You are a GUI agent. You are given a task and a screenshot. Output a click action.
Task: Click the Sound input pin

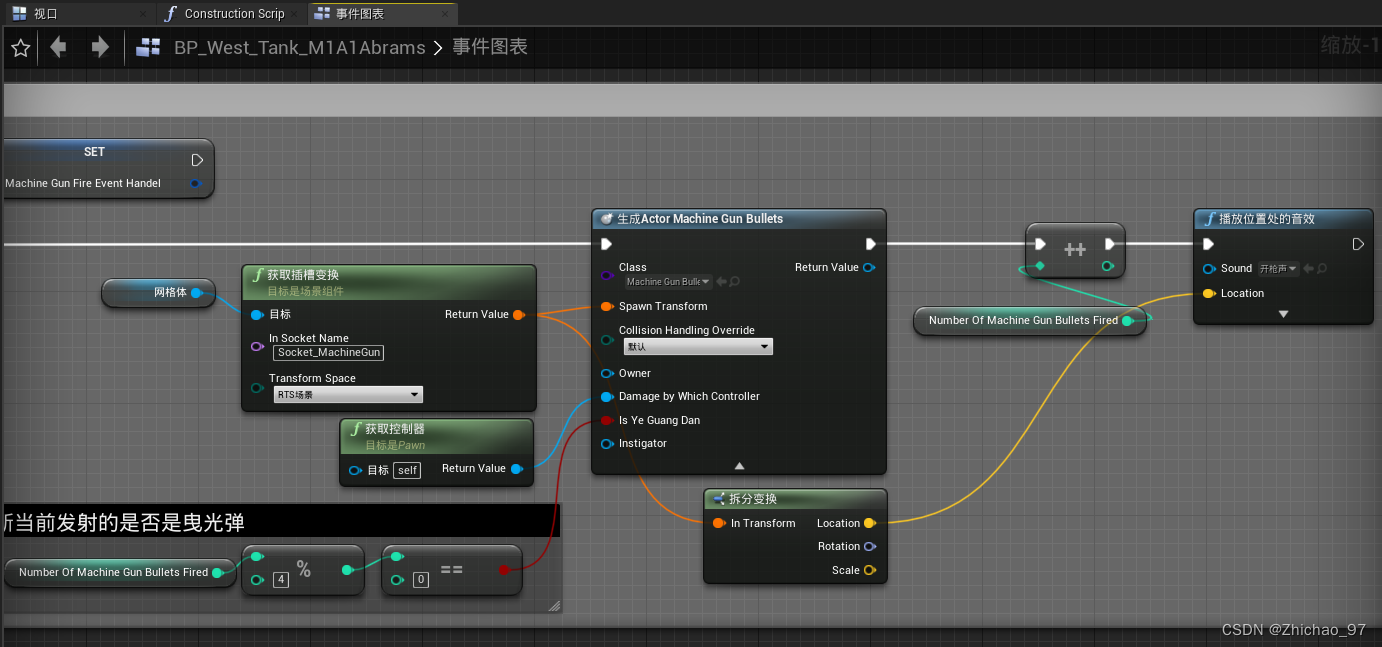pyautogui.click(x=1208, y=268)
